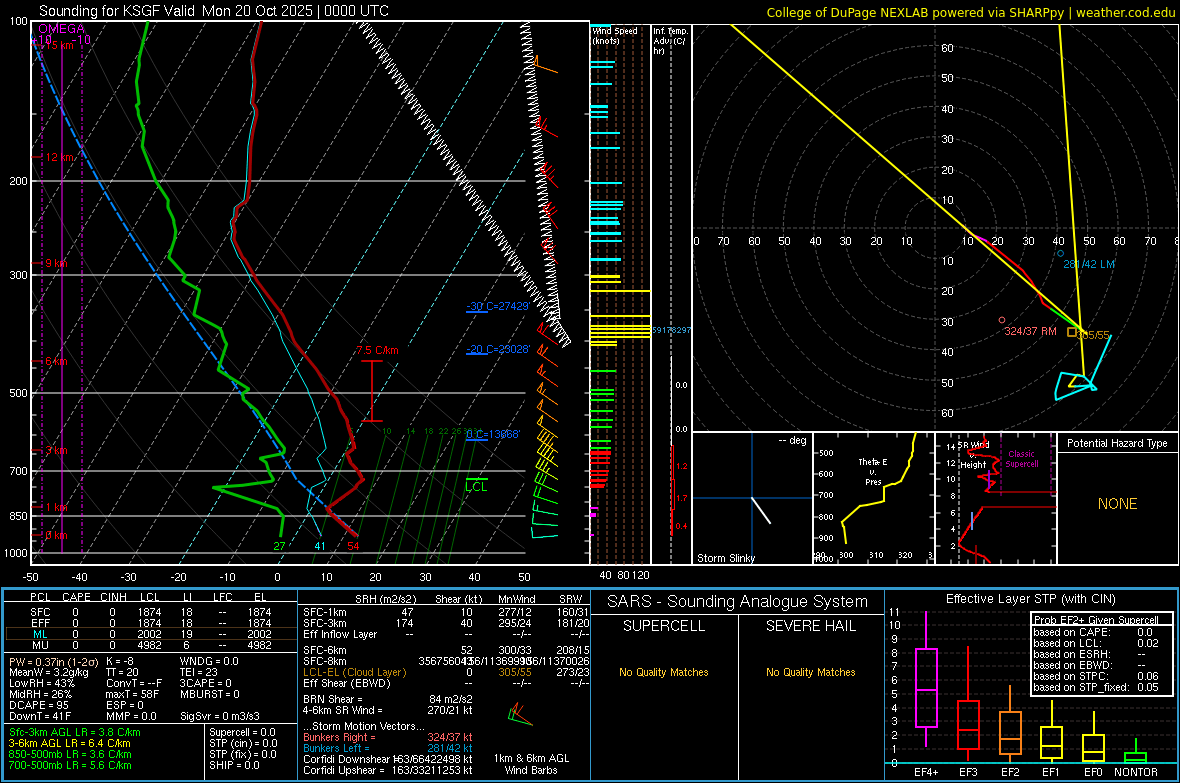Click the maxT = 58F value
This screenshot has height=783, width=1180.
pyautogui.click(x=132, y=694)
